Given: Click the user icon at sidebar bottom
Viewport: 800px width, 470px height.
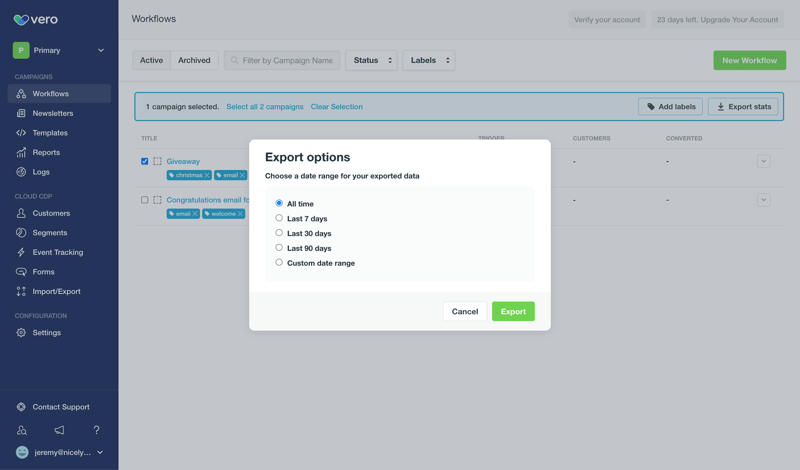Looking at the screenshot, I should point(21,430).
